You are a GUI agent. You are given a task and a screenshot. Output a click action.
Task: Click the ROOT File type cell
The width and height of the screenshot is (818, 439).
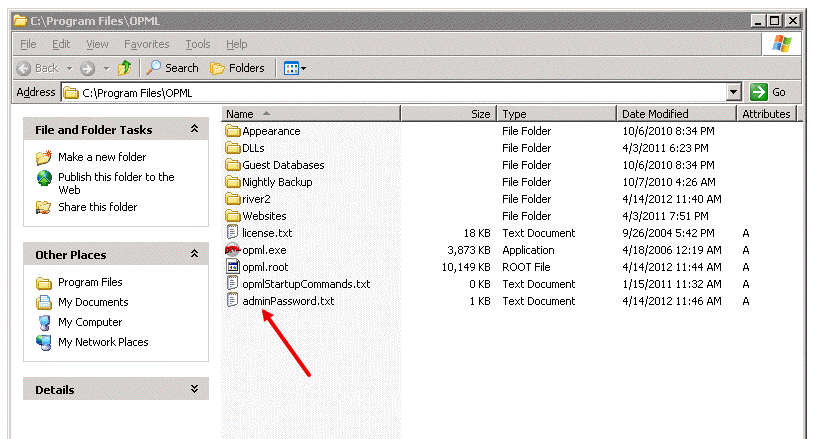[526, 267]
